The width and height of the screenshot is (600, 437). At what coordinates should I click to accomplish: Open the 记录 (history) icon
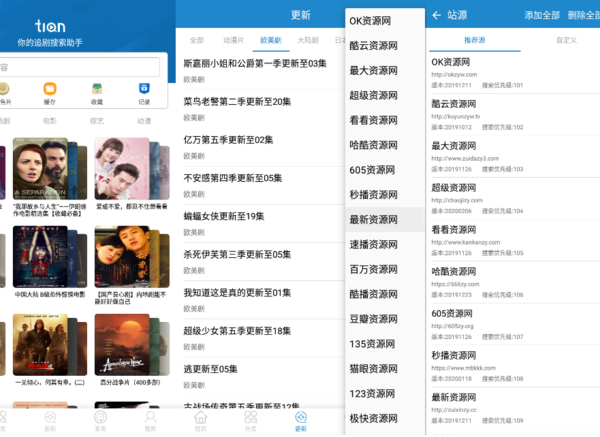[144, 90]
